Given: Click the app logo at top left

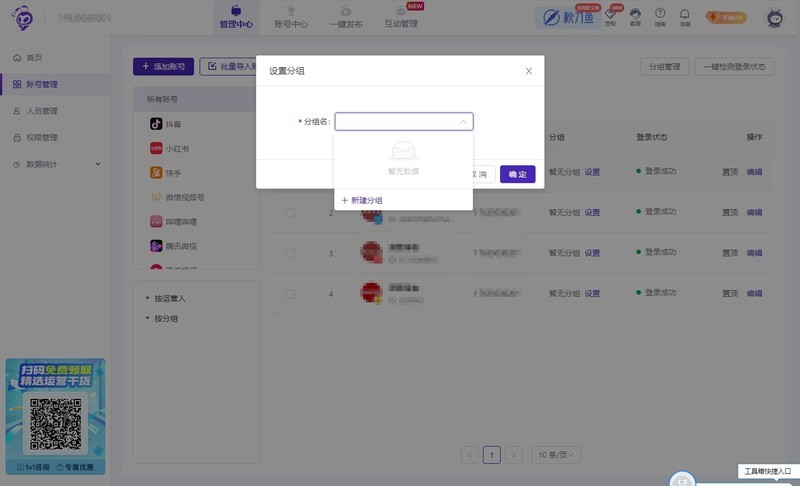Looking at the screenshot, I should coord(22,18).
